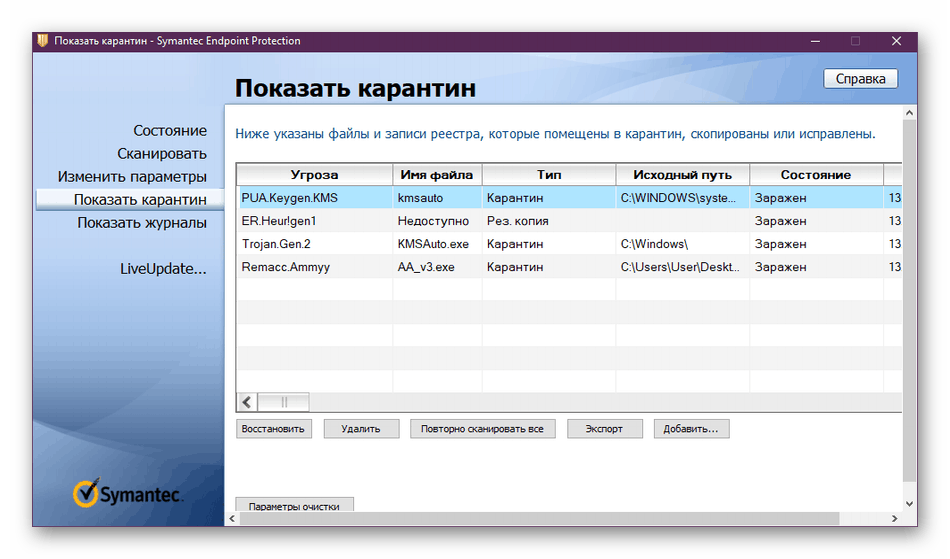Screen dimensions: 950x559
Task: Click the Symantec logo in the sidebar
Action: tap(128, 494)
